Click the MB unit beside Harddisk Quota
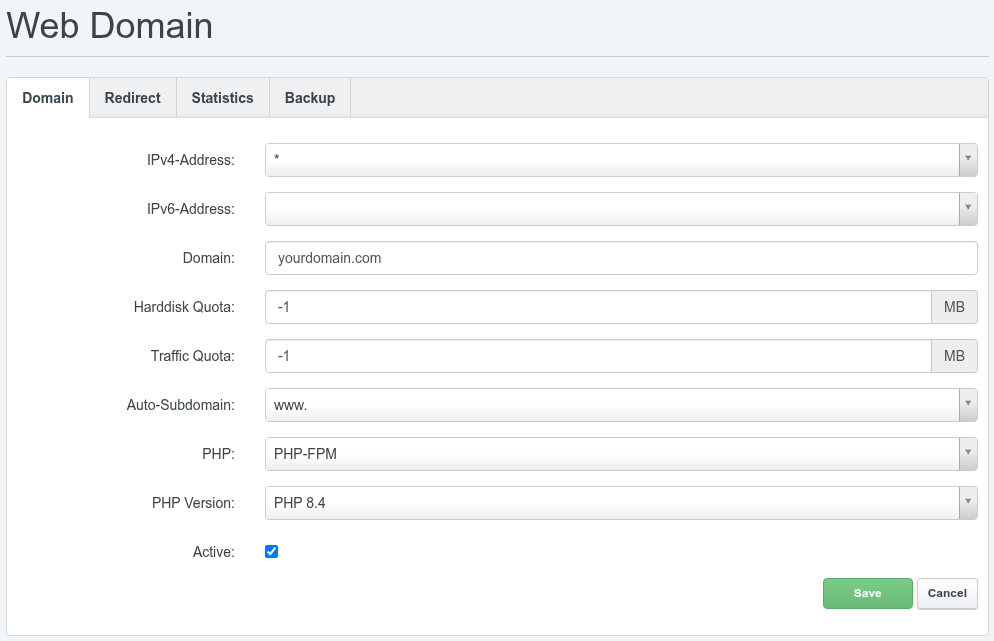The height and width of the screenshot is (641, 994). pyautogui.click(x=954, y=307)
